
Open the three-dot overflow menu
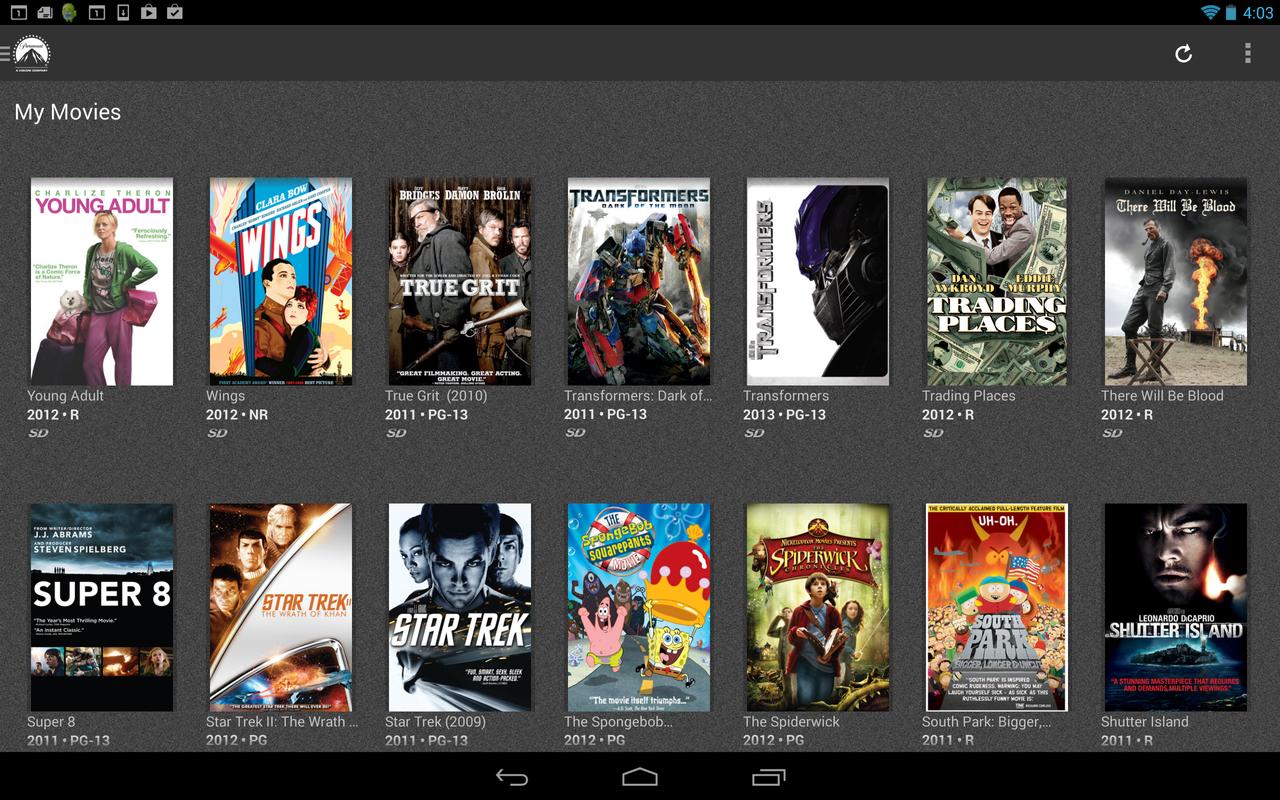pyautogui.click(x=1247, y=54)
